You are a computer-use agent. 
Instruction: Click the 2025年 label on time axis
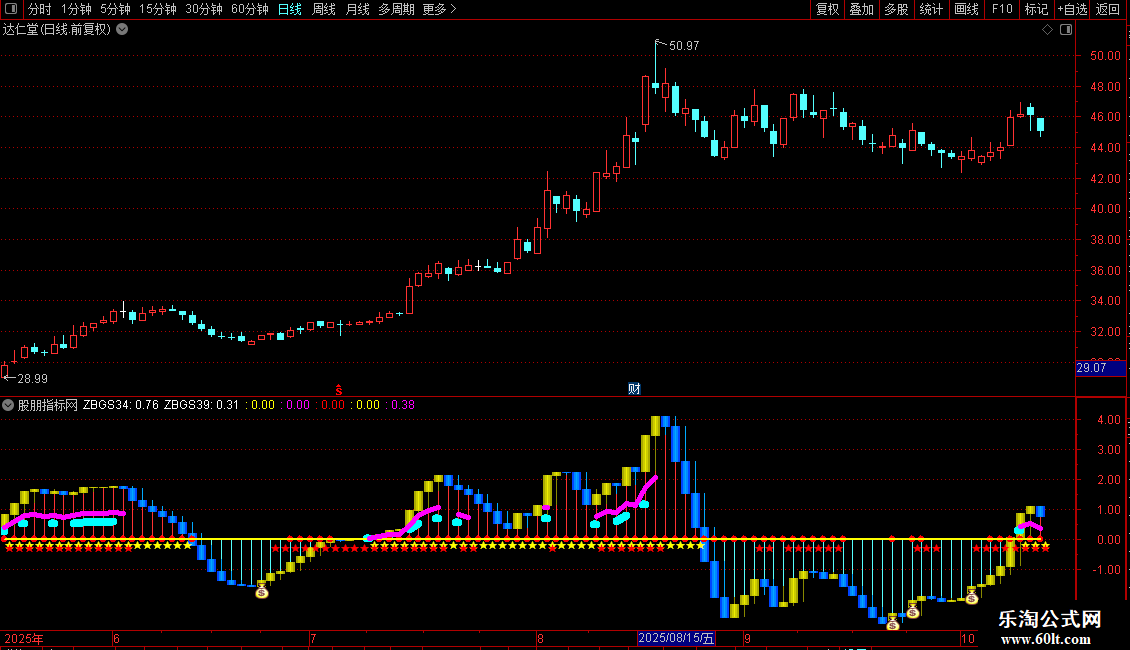click(x=24, y=638)
